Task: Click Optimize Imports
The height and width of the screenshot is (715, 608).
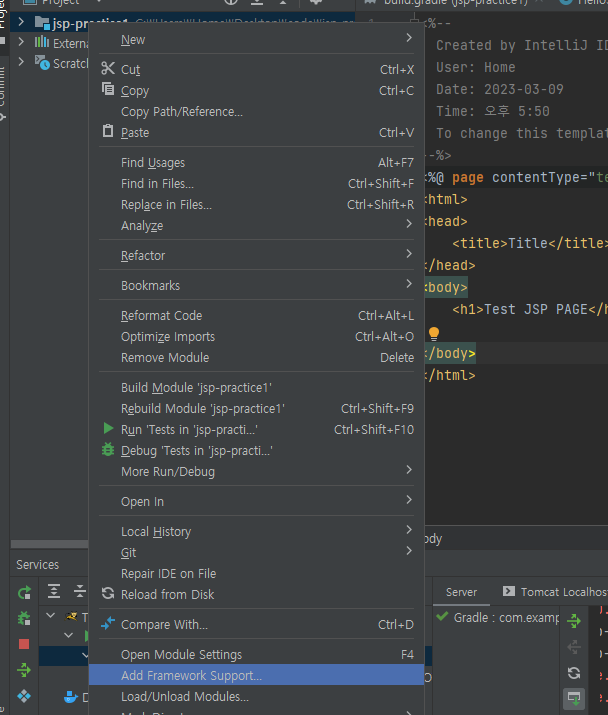Action: 256,337
